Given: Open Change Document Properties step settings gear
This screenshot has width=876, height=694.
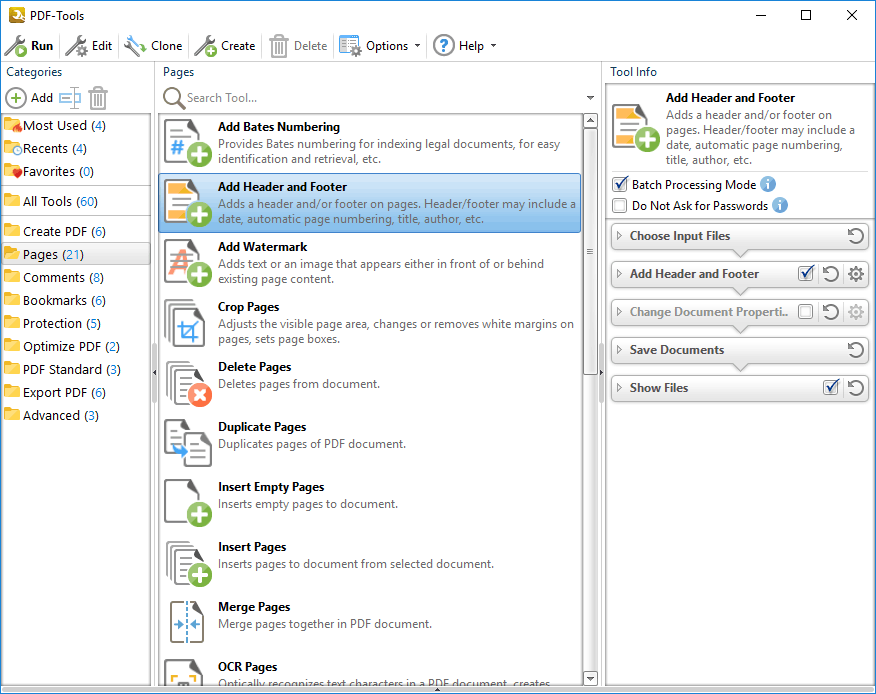Looking at the screenshot, I should point(856,312).
